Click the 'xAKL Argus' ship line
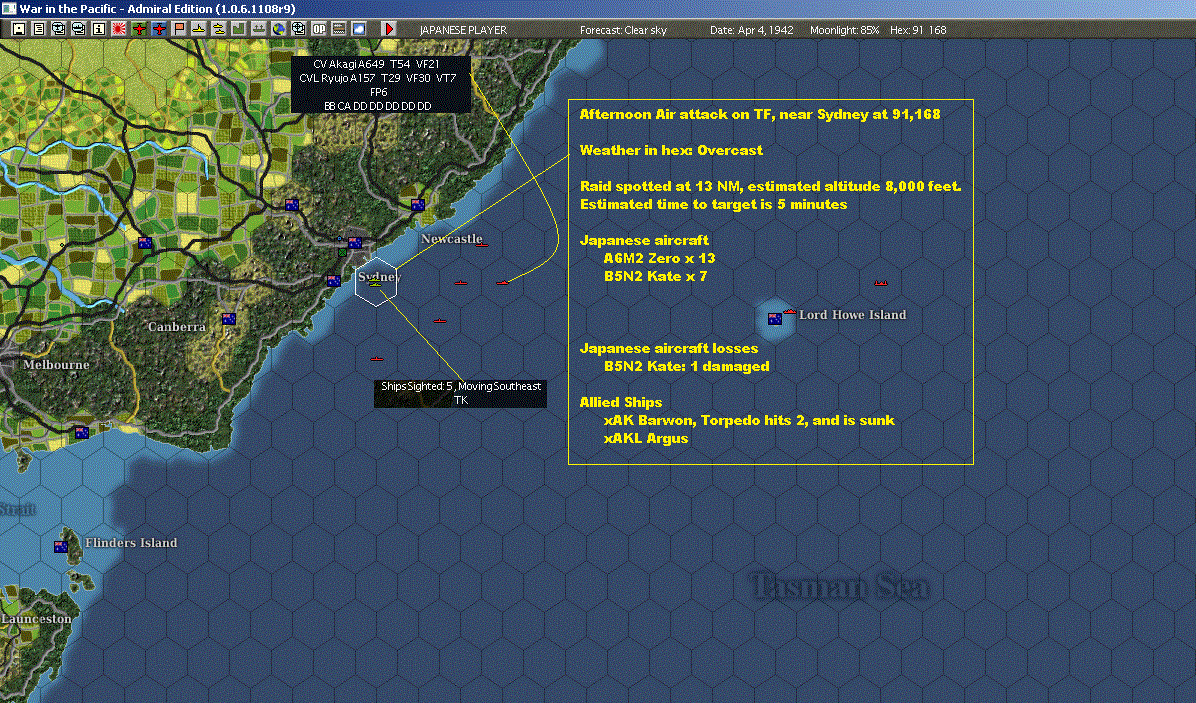 tap(646, 438)
